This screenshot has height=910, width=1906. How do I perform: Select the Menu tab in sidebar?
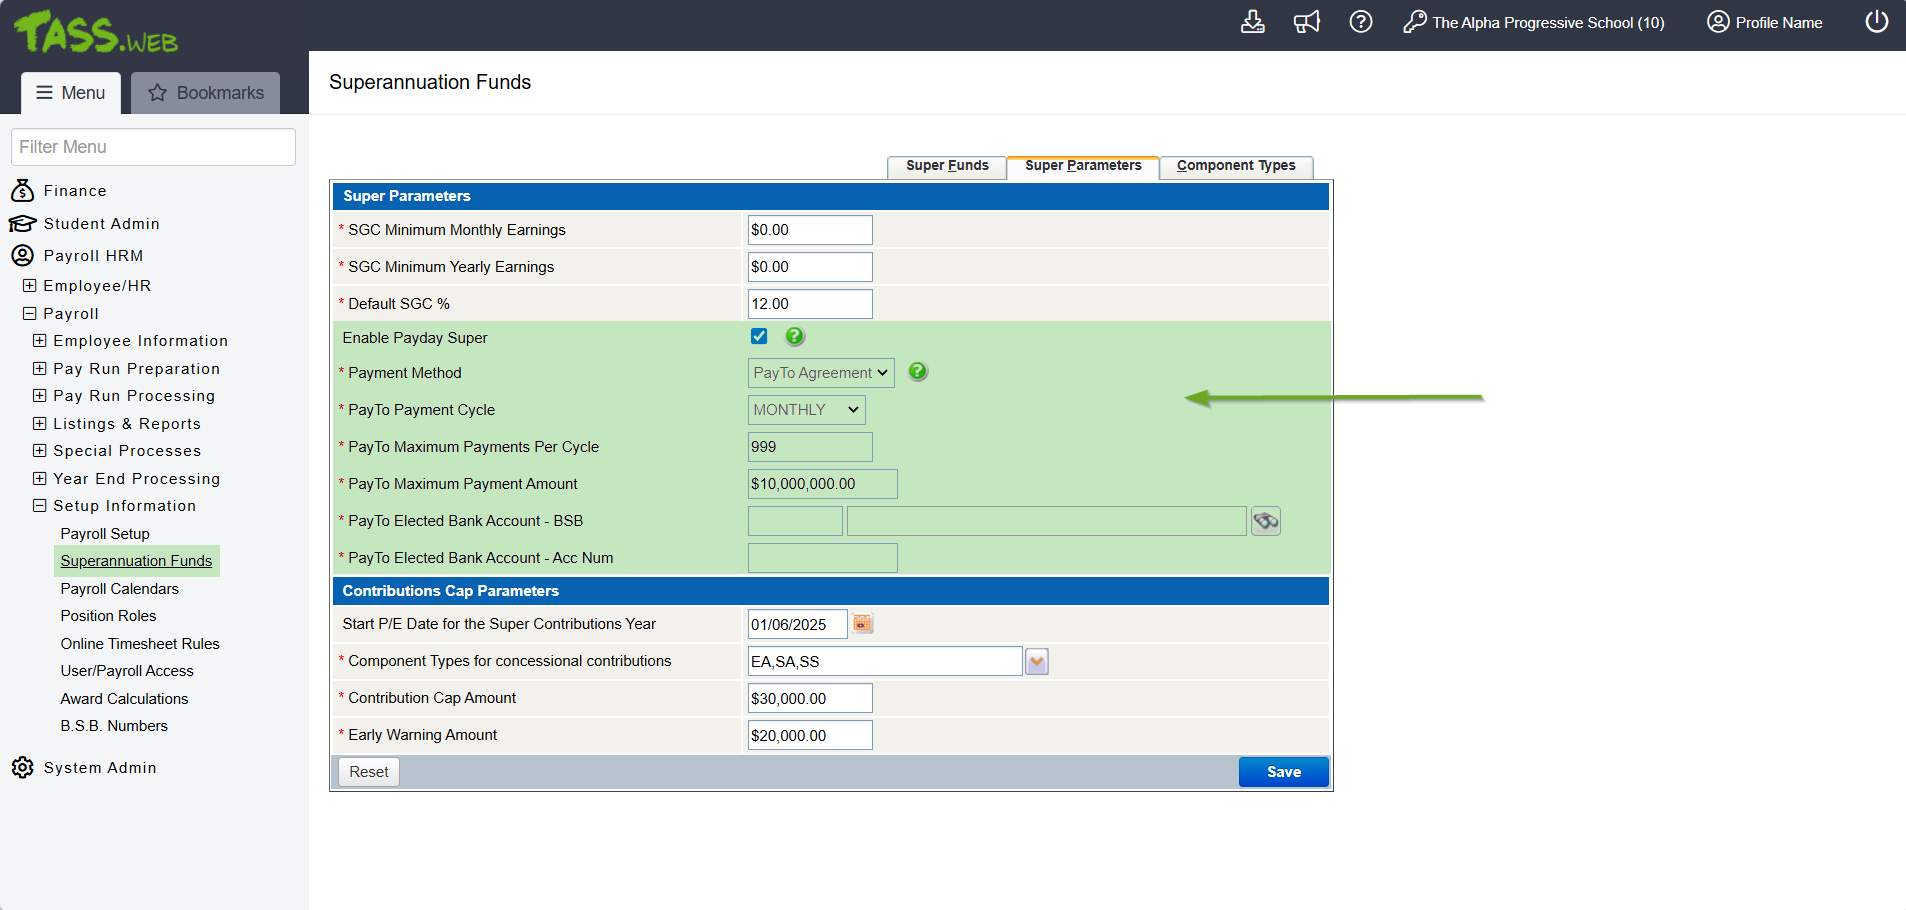coord(71,93)
